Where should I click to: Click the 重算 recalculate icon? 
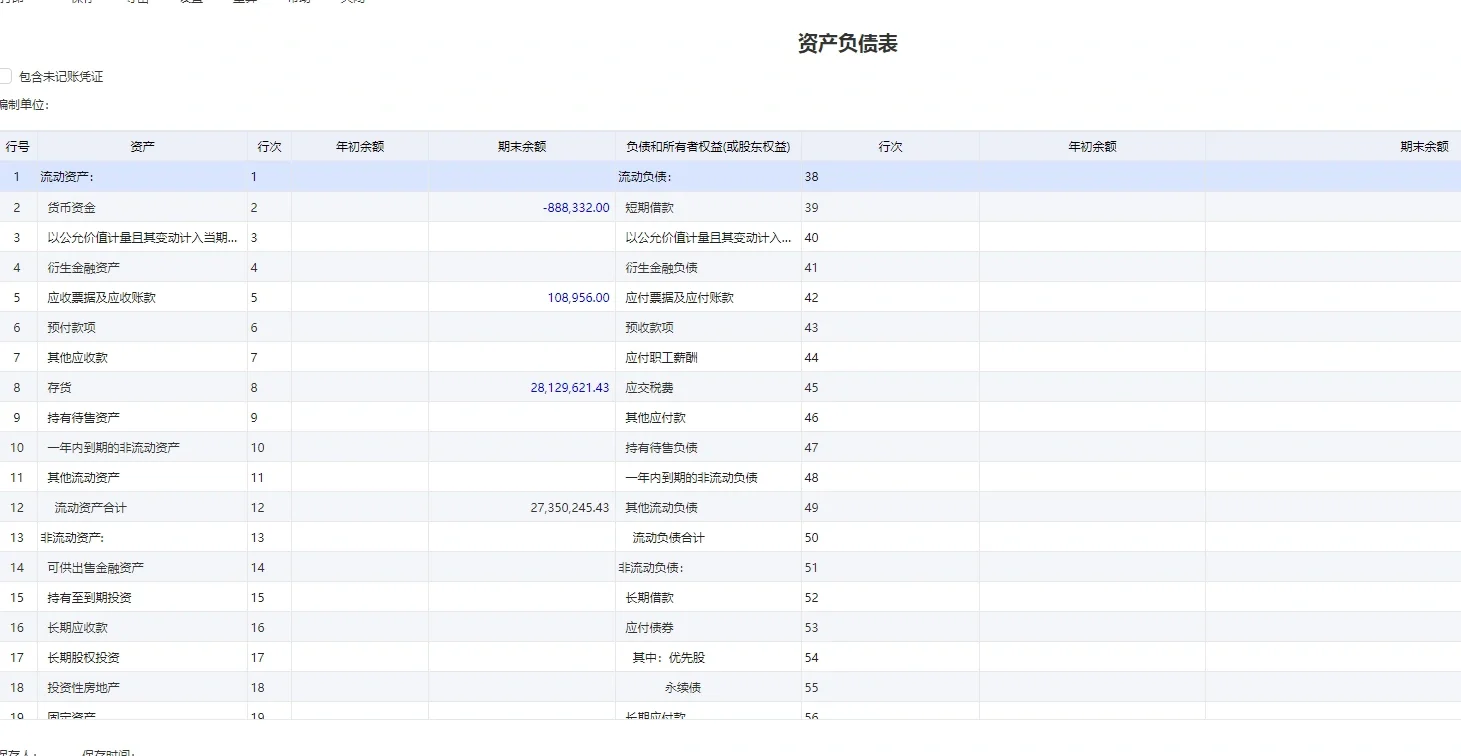(x=245, y=3)
